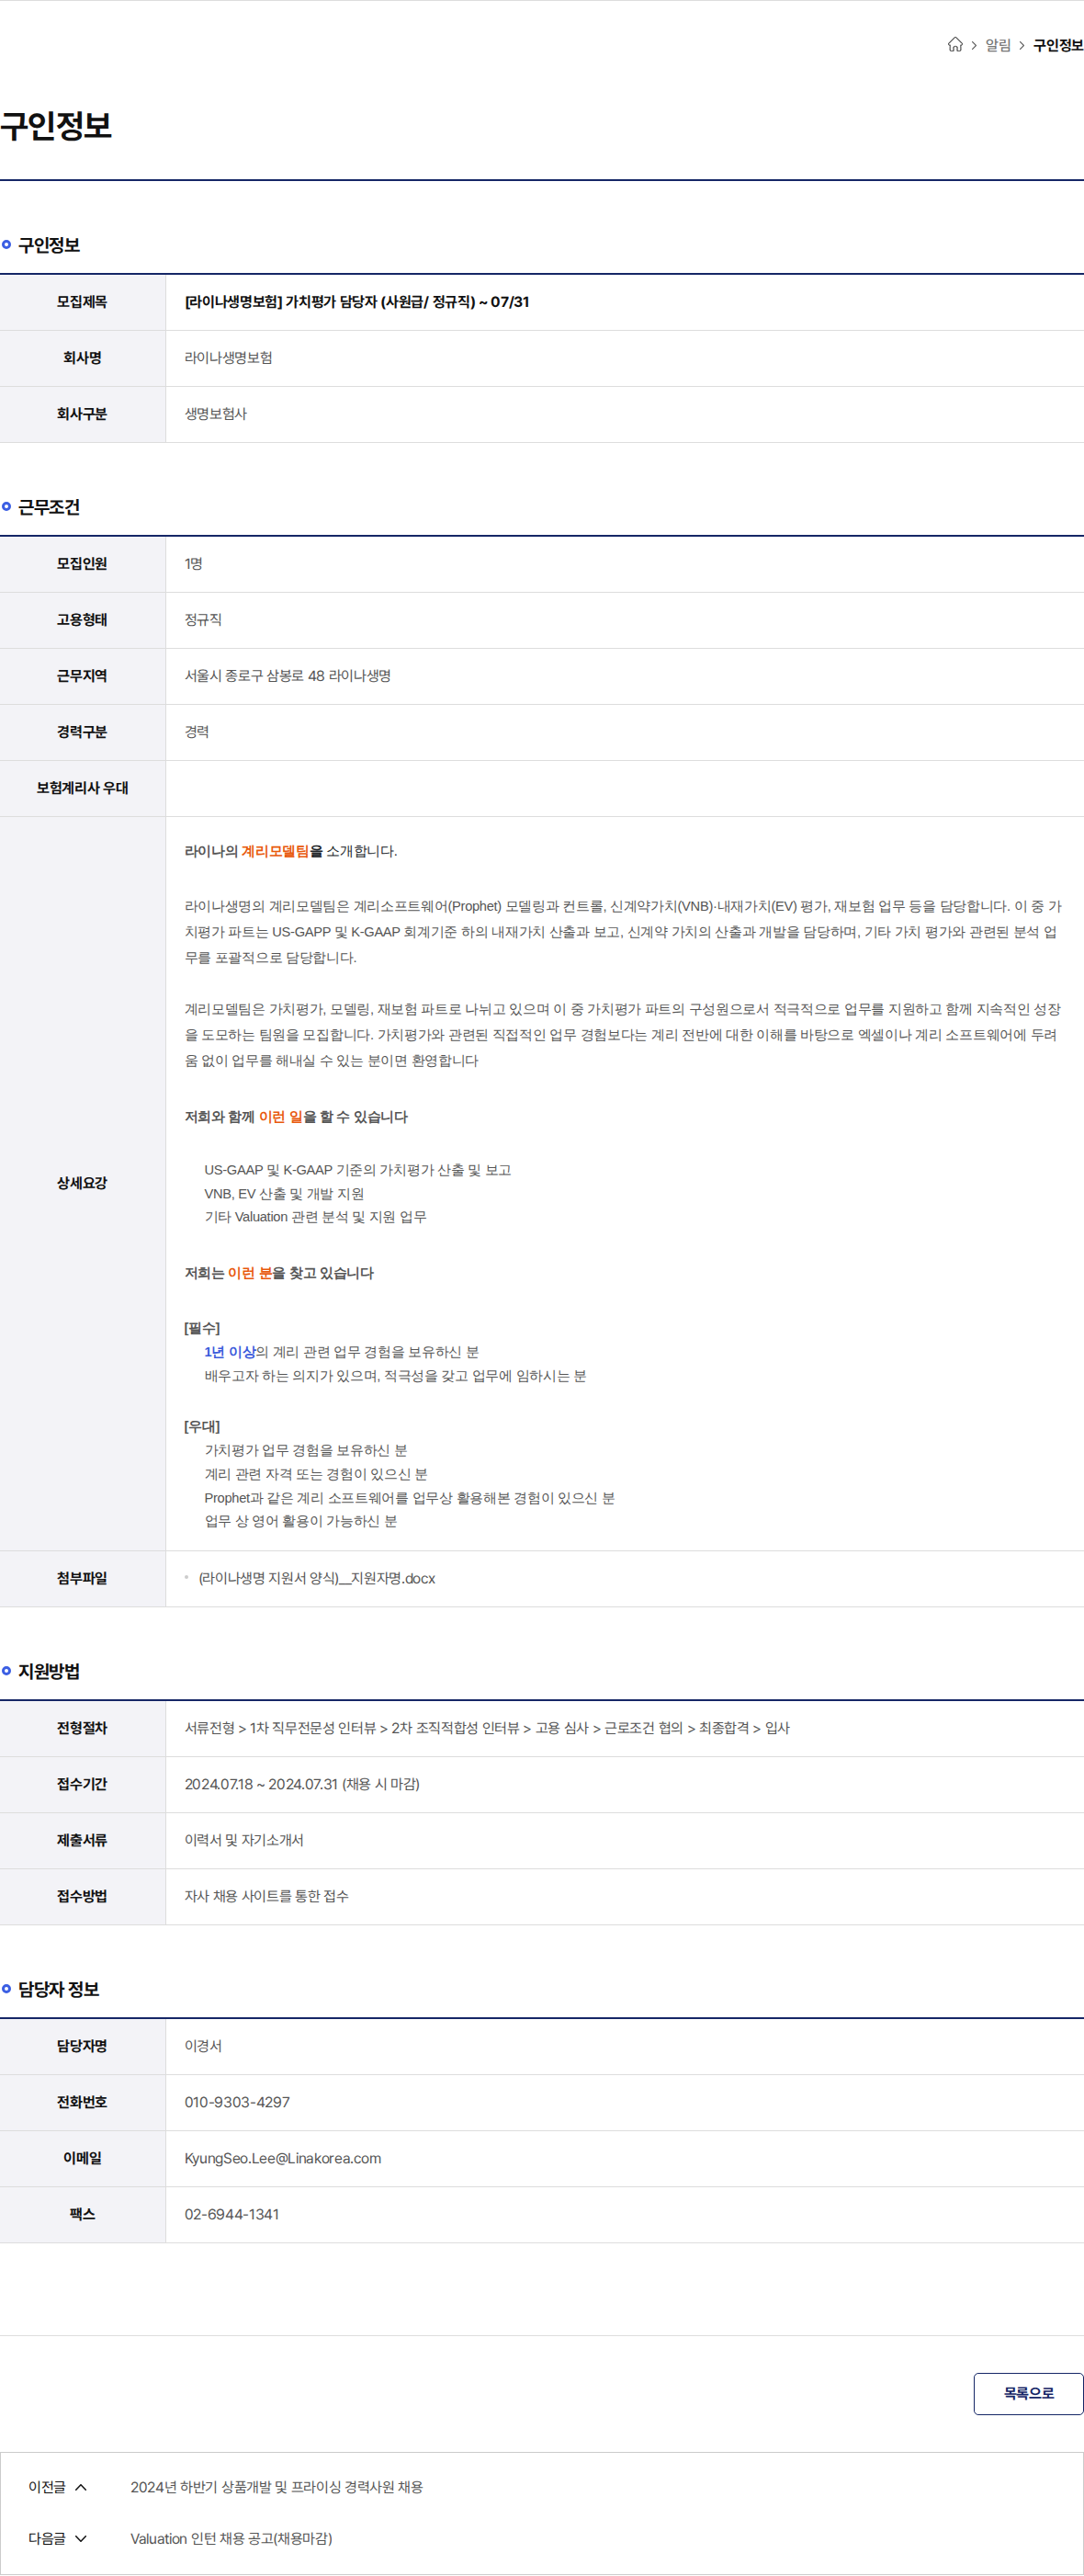Click the 상세요강 row label
This screenshot has width=1084, height=2576.
click(82, 1183)
